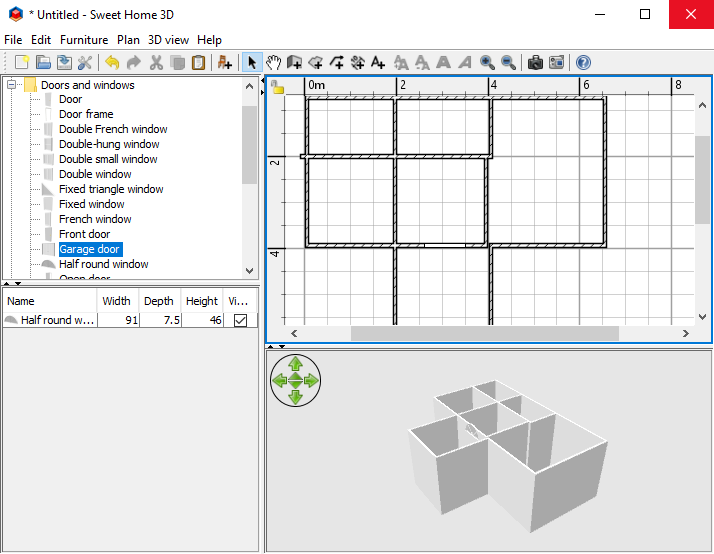Open the Preferences tools icon
The width and height of the screenshot is (714, 554).
click(x=85, y=62)
